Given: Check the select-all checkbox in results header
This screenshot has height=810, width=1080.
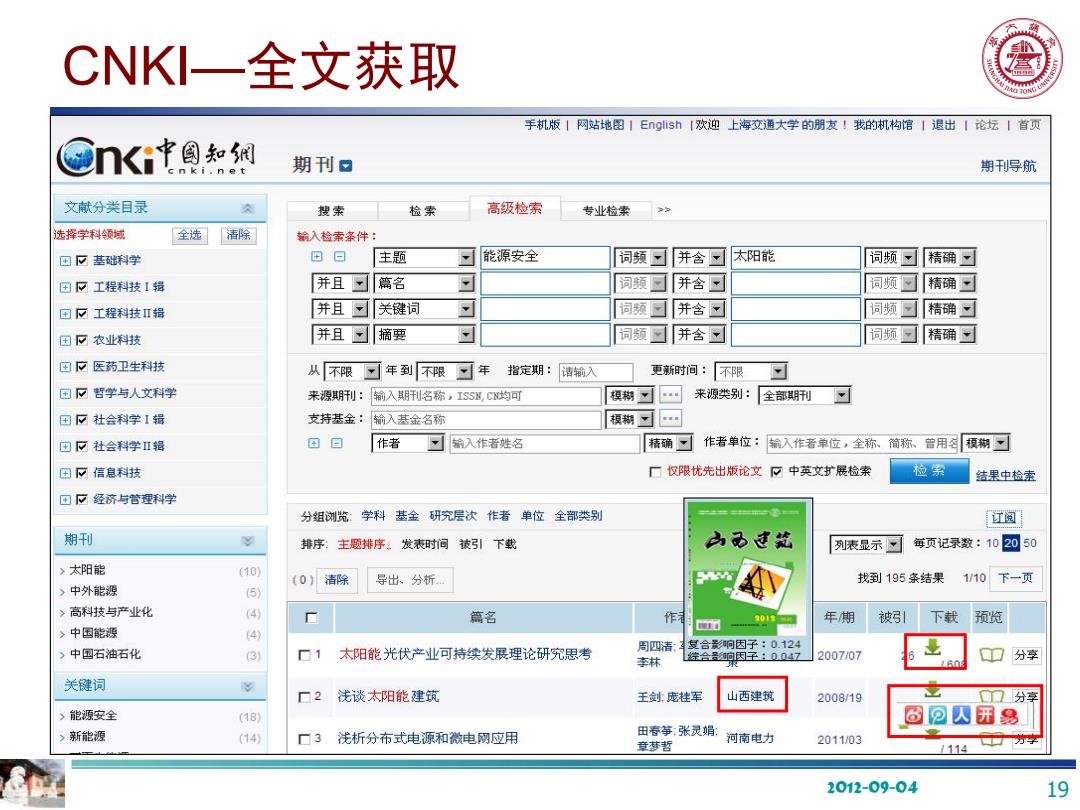Looking at the screenshot, I should point(311,618).
